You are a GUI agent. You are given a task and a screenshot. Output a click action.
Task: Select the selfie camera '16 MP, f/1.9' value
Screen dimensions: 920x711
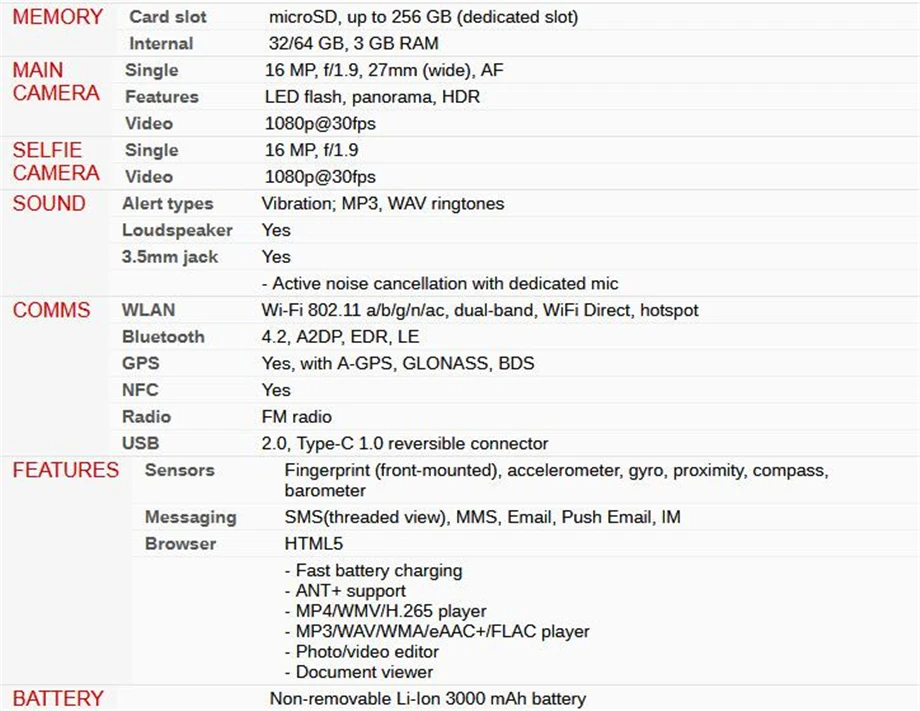312,150
